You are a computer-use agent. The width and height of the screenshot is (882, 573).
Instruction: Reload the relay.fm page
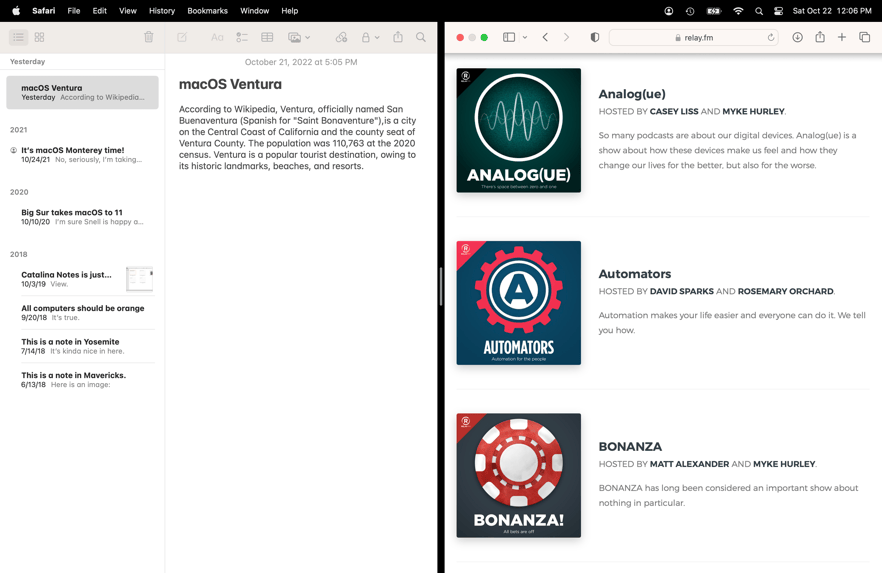[771, 38]
